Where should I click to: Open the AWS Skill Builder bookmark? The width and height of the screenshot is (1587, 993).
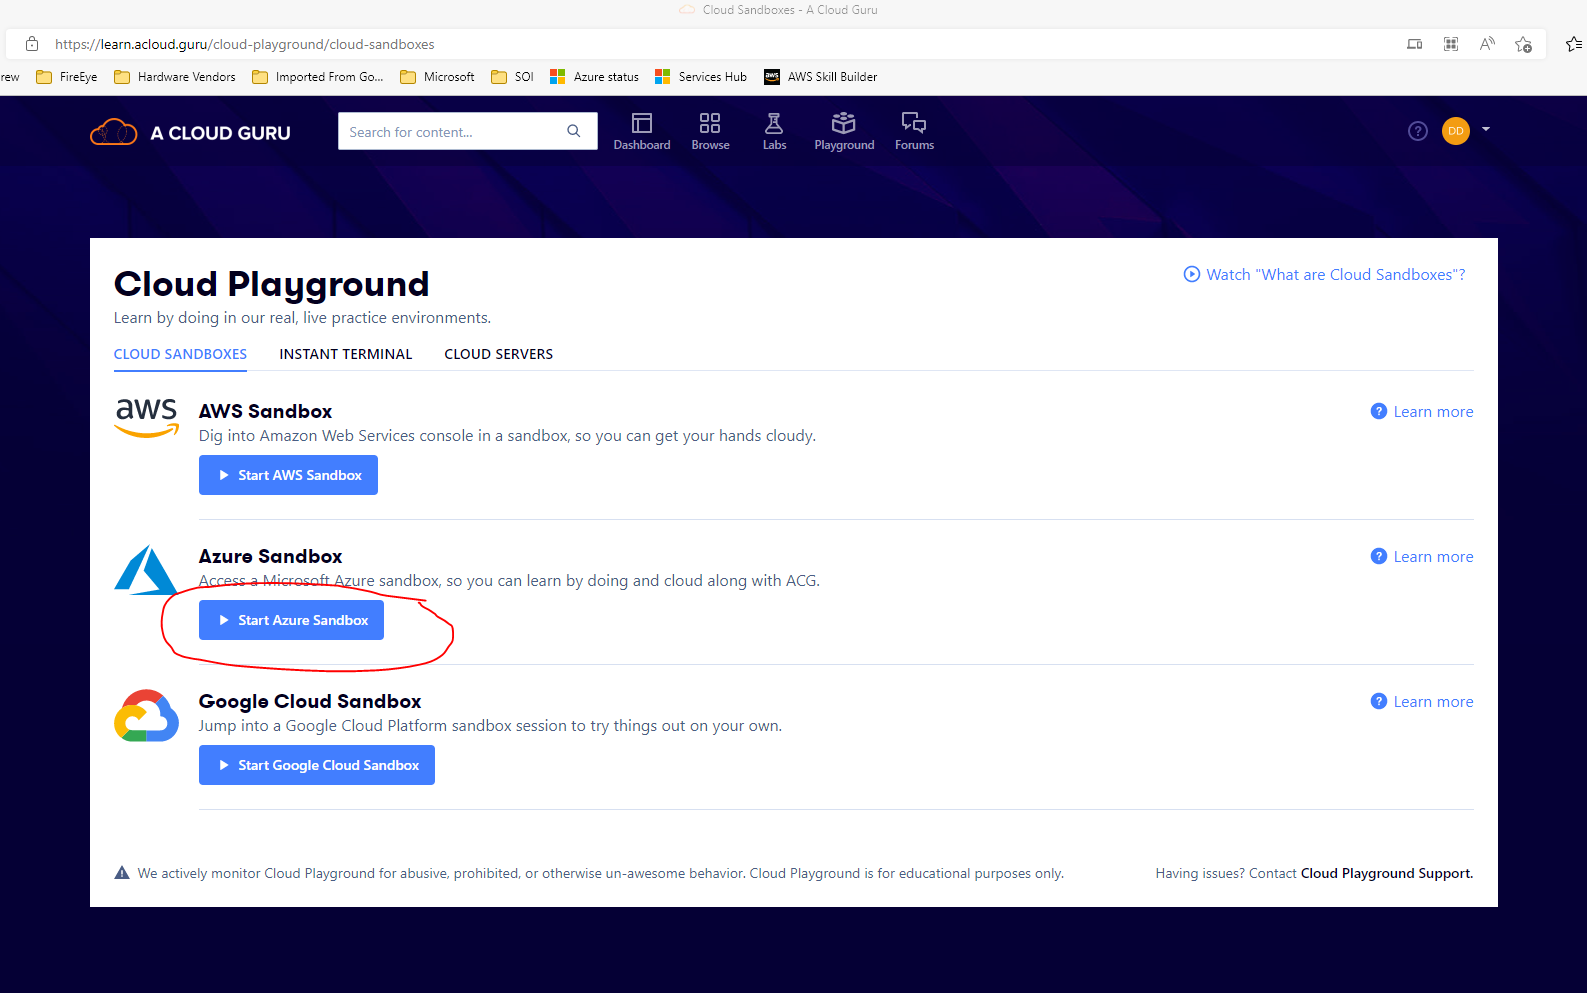point(821,77)
